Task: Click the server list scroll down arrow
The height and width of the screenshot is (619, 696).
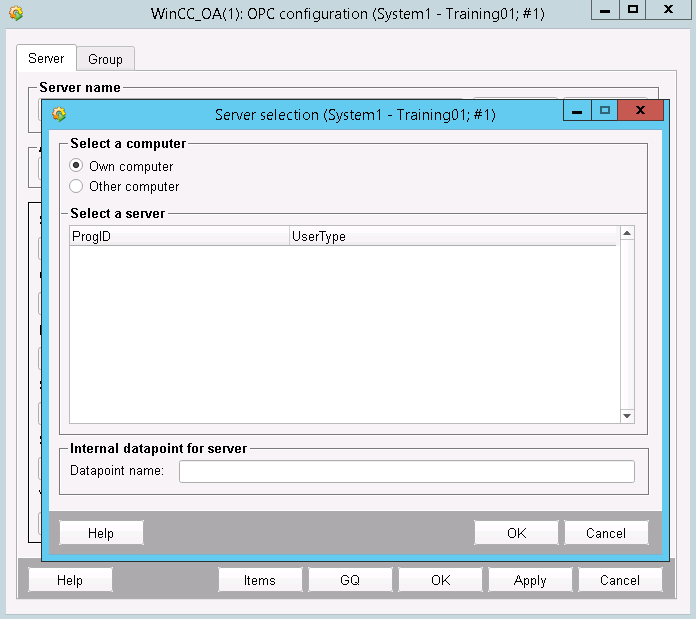Action: click(627, 415)
